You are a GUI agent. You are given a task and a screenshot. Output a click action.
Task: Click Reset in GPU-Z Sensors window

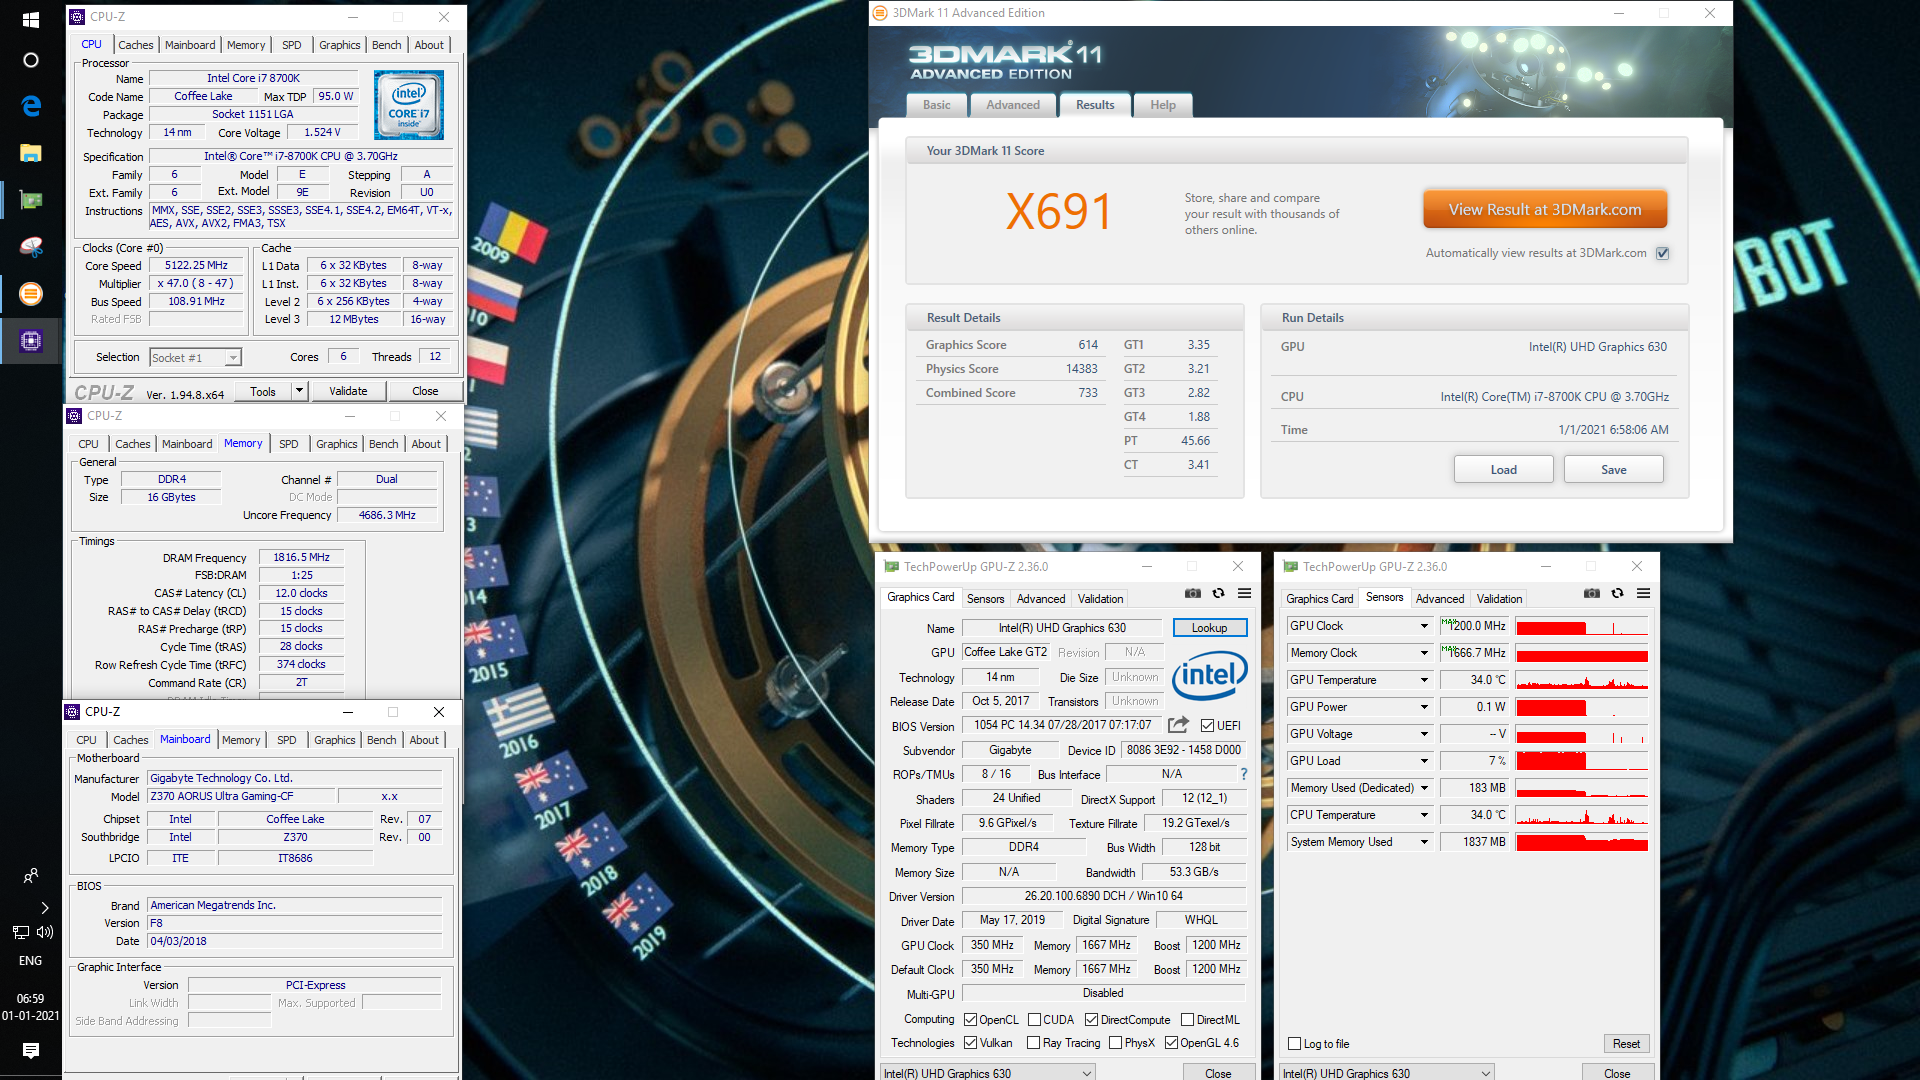pos(1626,1044)
